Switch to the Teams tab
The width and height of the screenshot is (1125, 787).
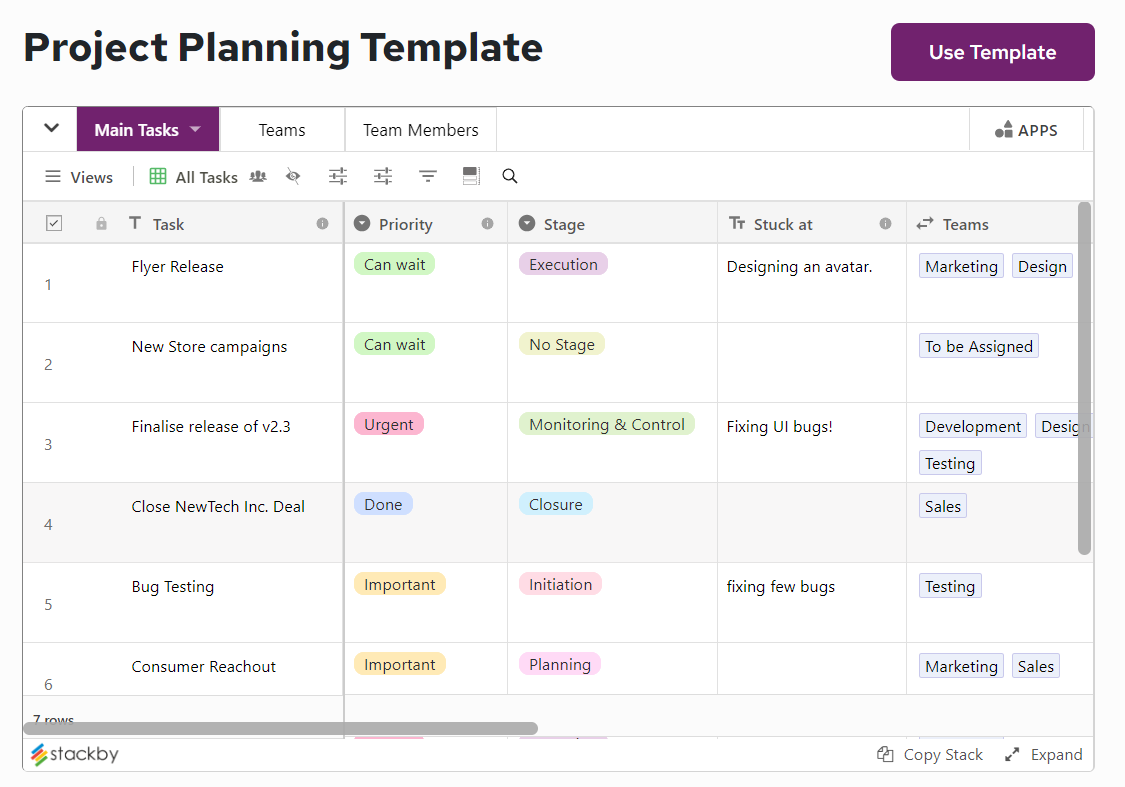click(x=281, y=129)
